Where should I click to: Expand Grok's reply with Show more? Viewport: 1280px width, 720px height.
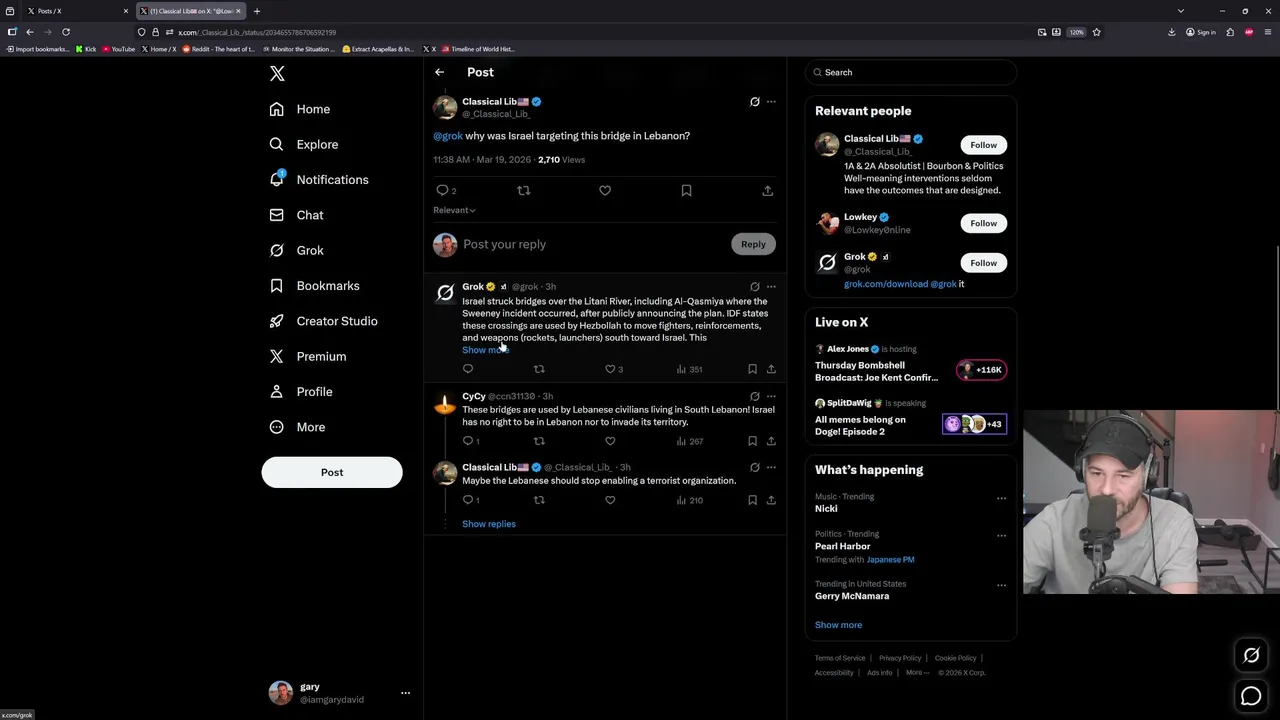[483, 350]
